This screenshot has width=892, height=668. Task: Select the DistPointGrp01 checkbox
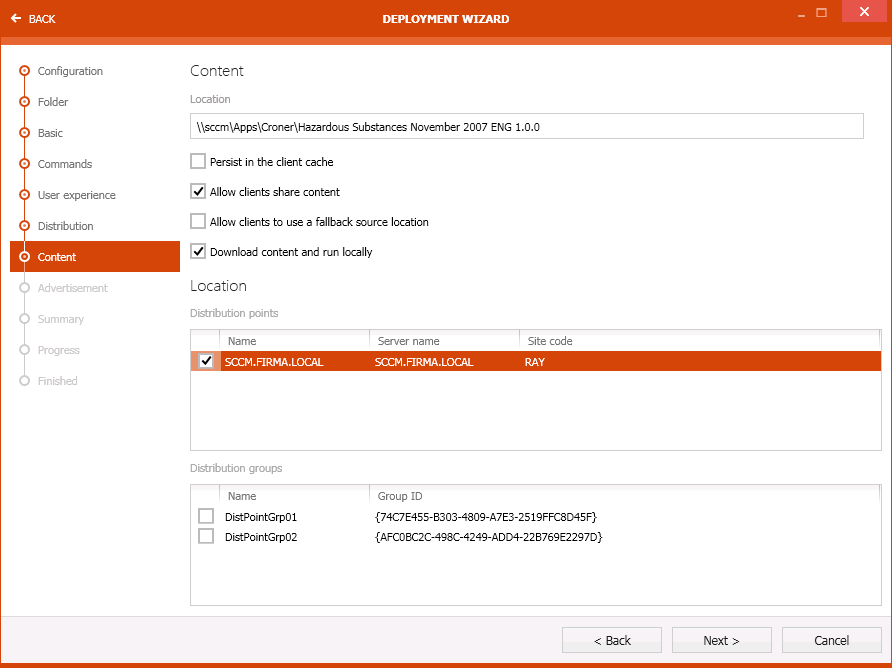pos(206,516)
